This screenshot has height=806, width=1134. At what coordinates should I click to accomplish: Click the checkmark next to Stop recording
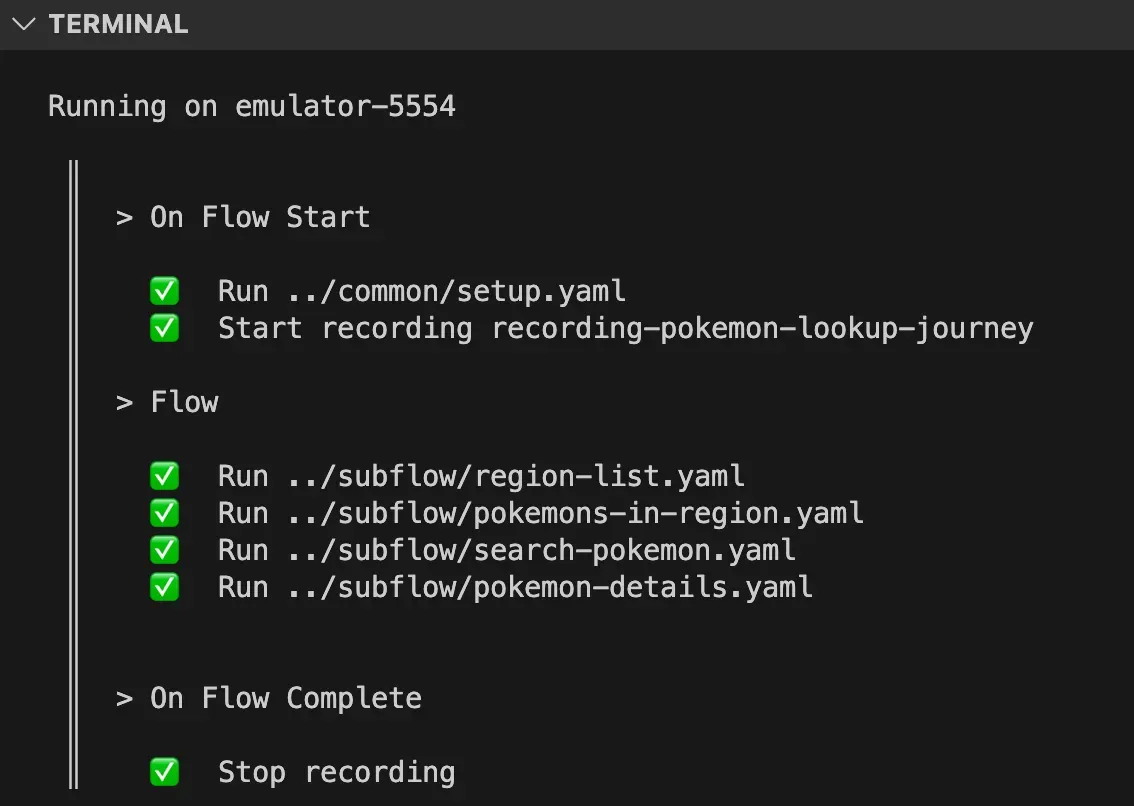164,772
